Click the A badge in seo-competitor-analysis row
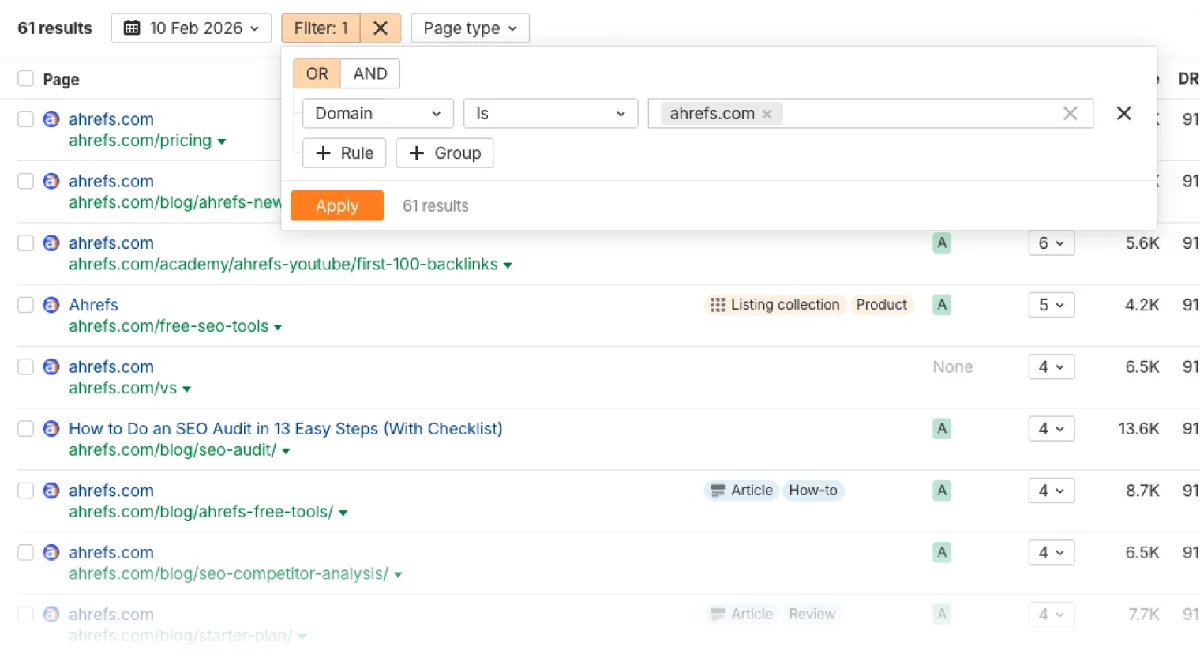This screenshot has width=1200, height=654. tap(941, 553)
